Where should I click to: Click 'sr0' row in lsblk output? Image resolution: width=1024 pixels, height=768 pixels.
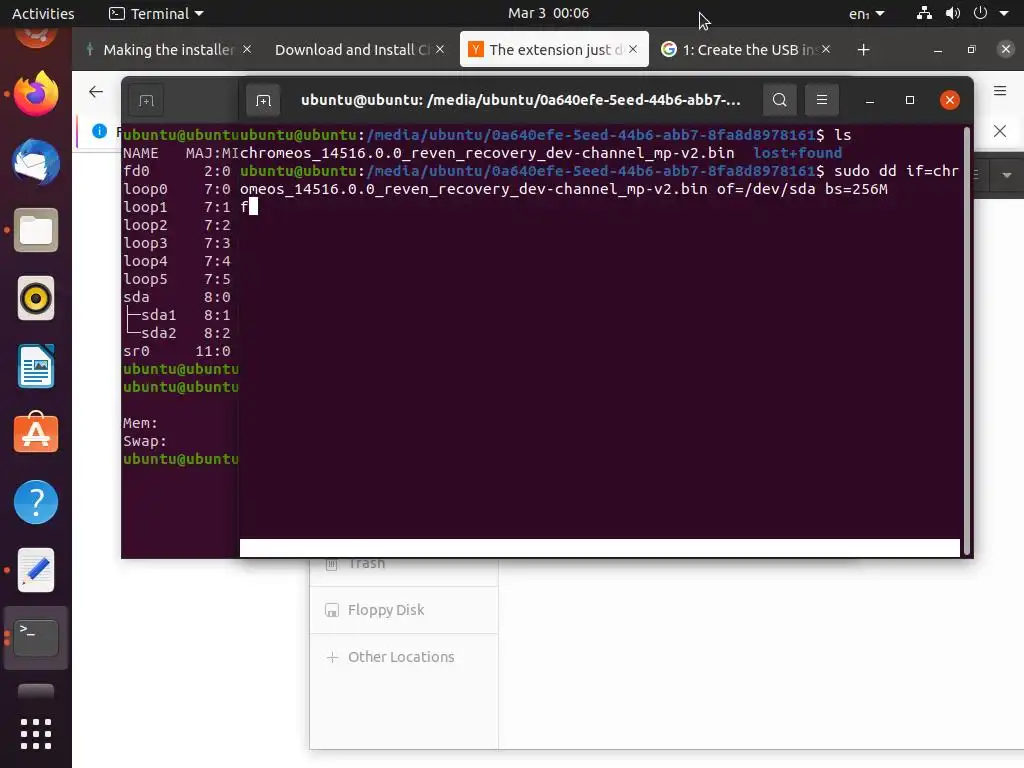(176, 351)
